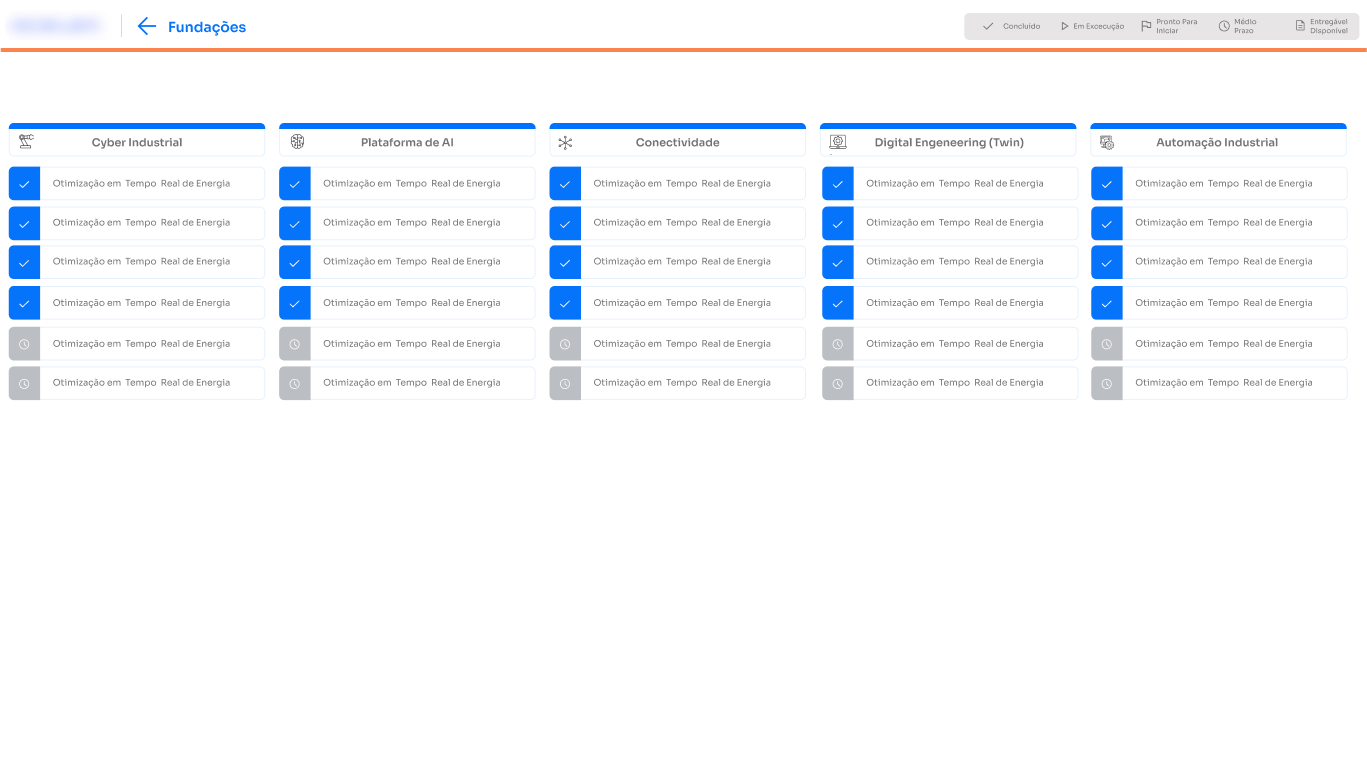1367x768 pixels.
Task: Click the Concluído checkmark icon in the legend
Action: click(988, 26)
